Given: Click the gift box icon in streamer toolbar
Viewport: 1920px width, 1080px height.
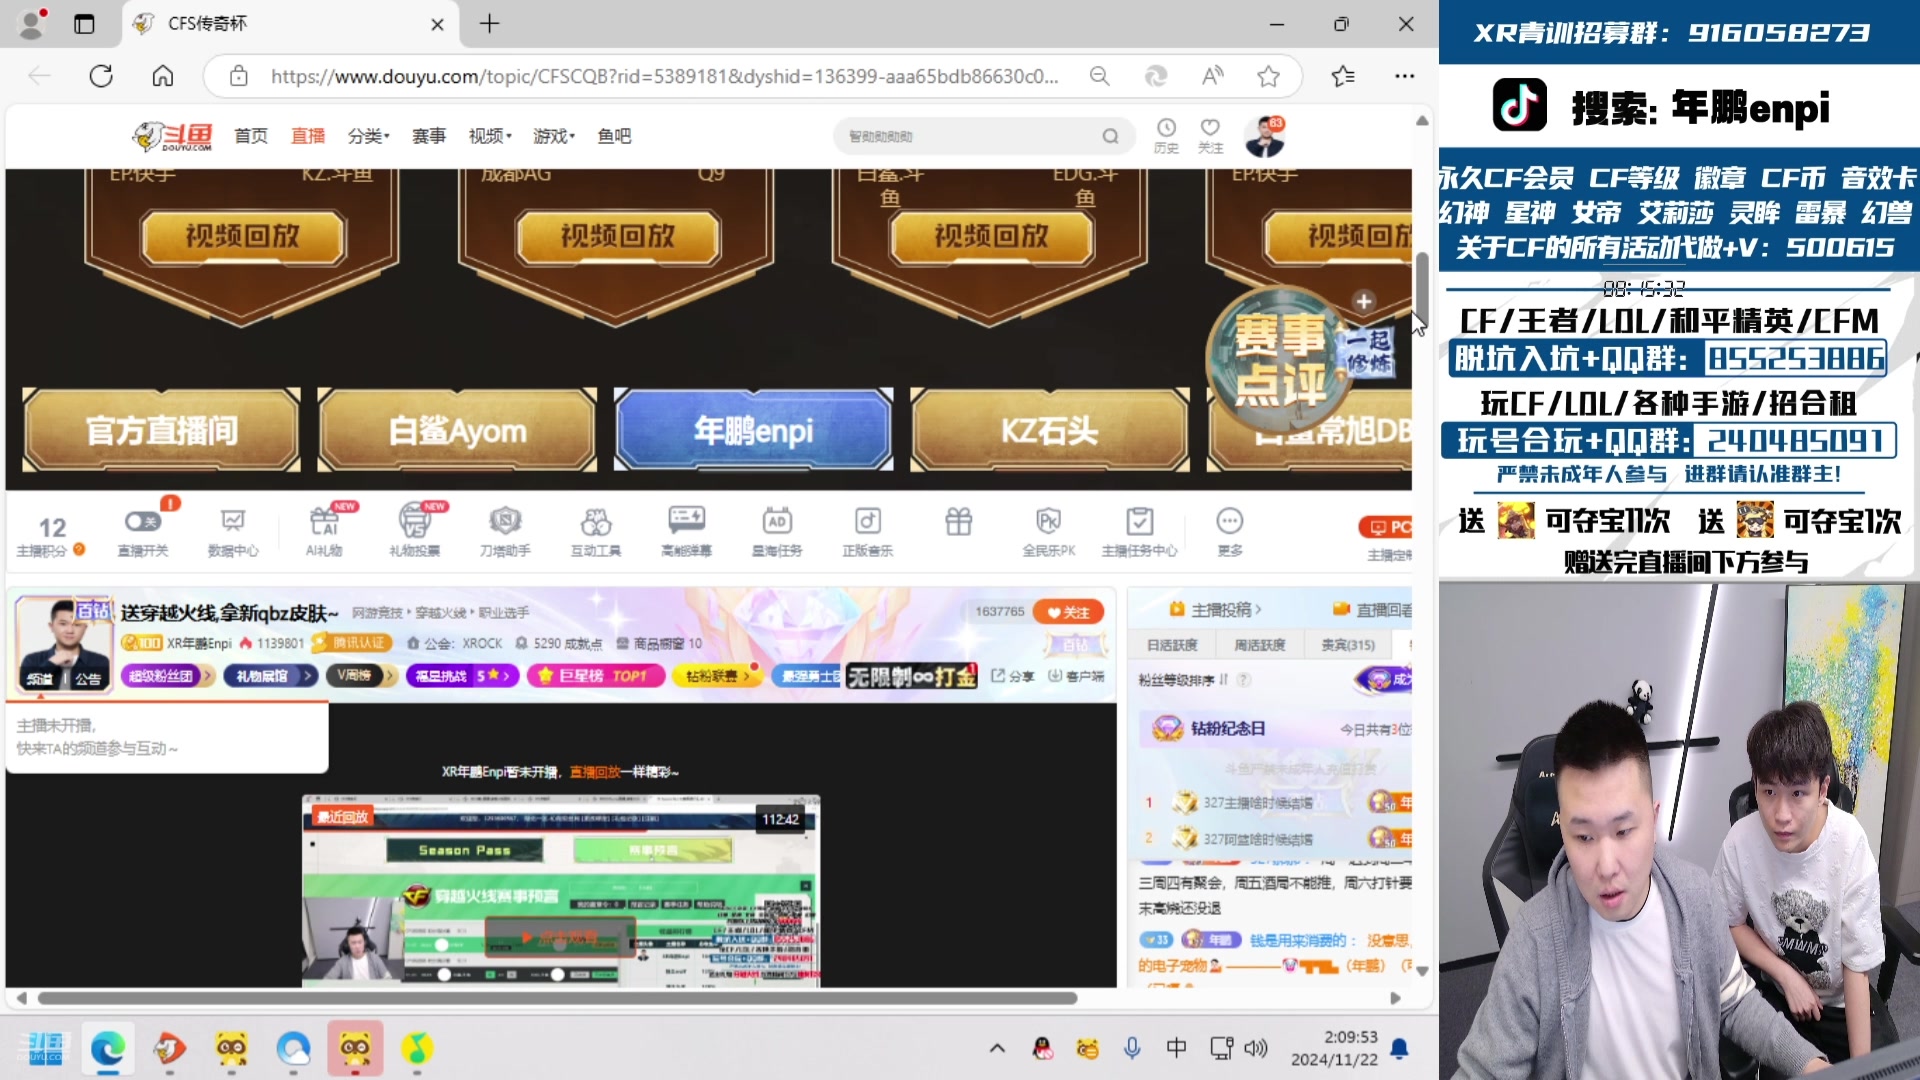Looking at the screenshot, I should pos(958,521).
